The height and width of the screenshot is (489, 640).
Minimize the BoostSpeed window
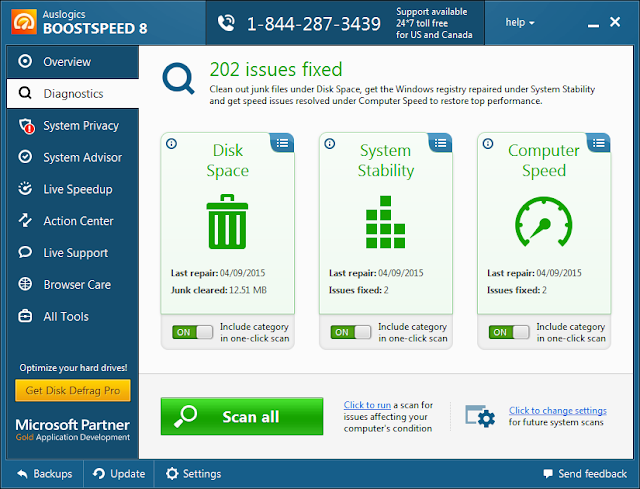tap(593, 24)
